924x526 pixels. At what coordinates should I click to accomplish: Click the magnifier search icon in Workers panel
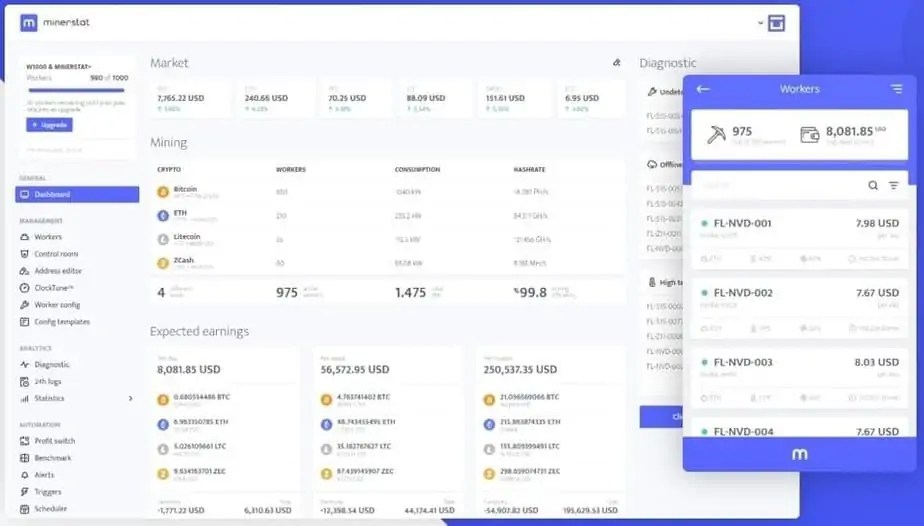873,186
